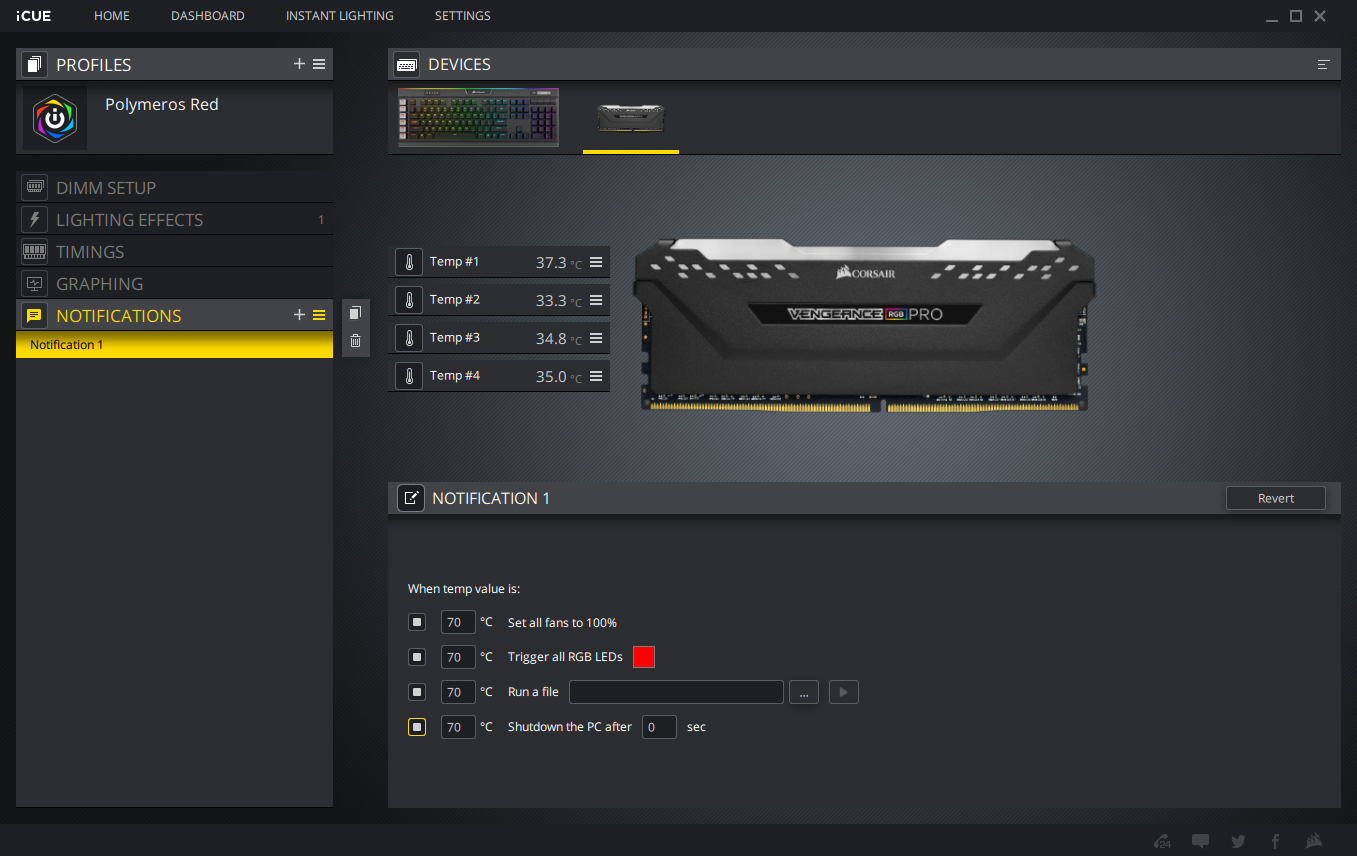Click the Twitter icon in footer
Screen dimensions: 1357x856
[x=1238, y=841]
